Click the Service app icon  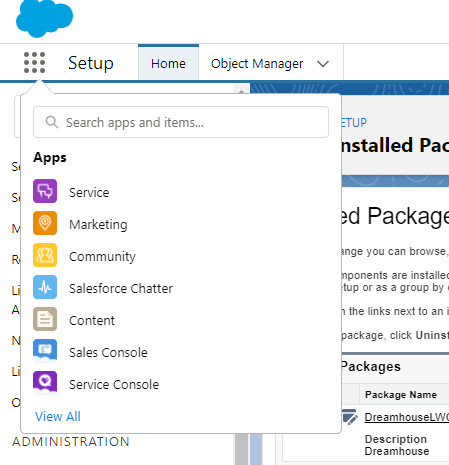click(x=45, y=191)
